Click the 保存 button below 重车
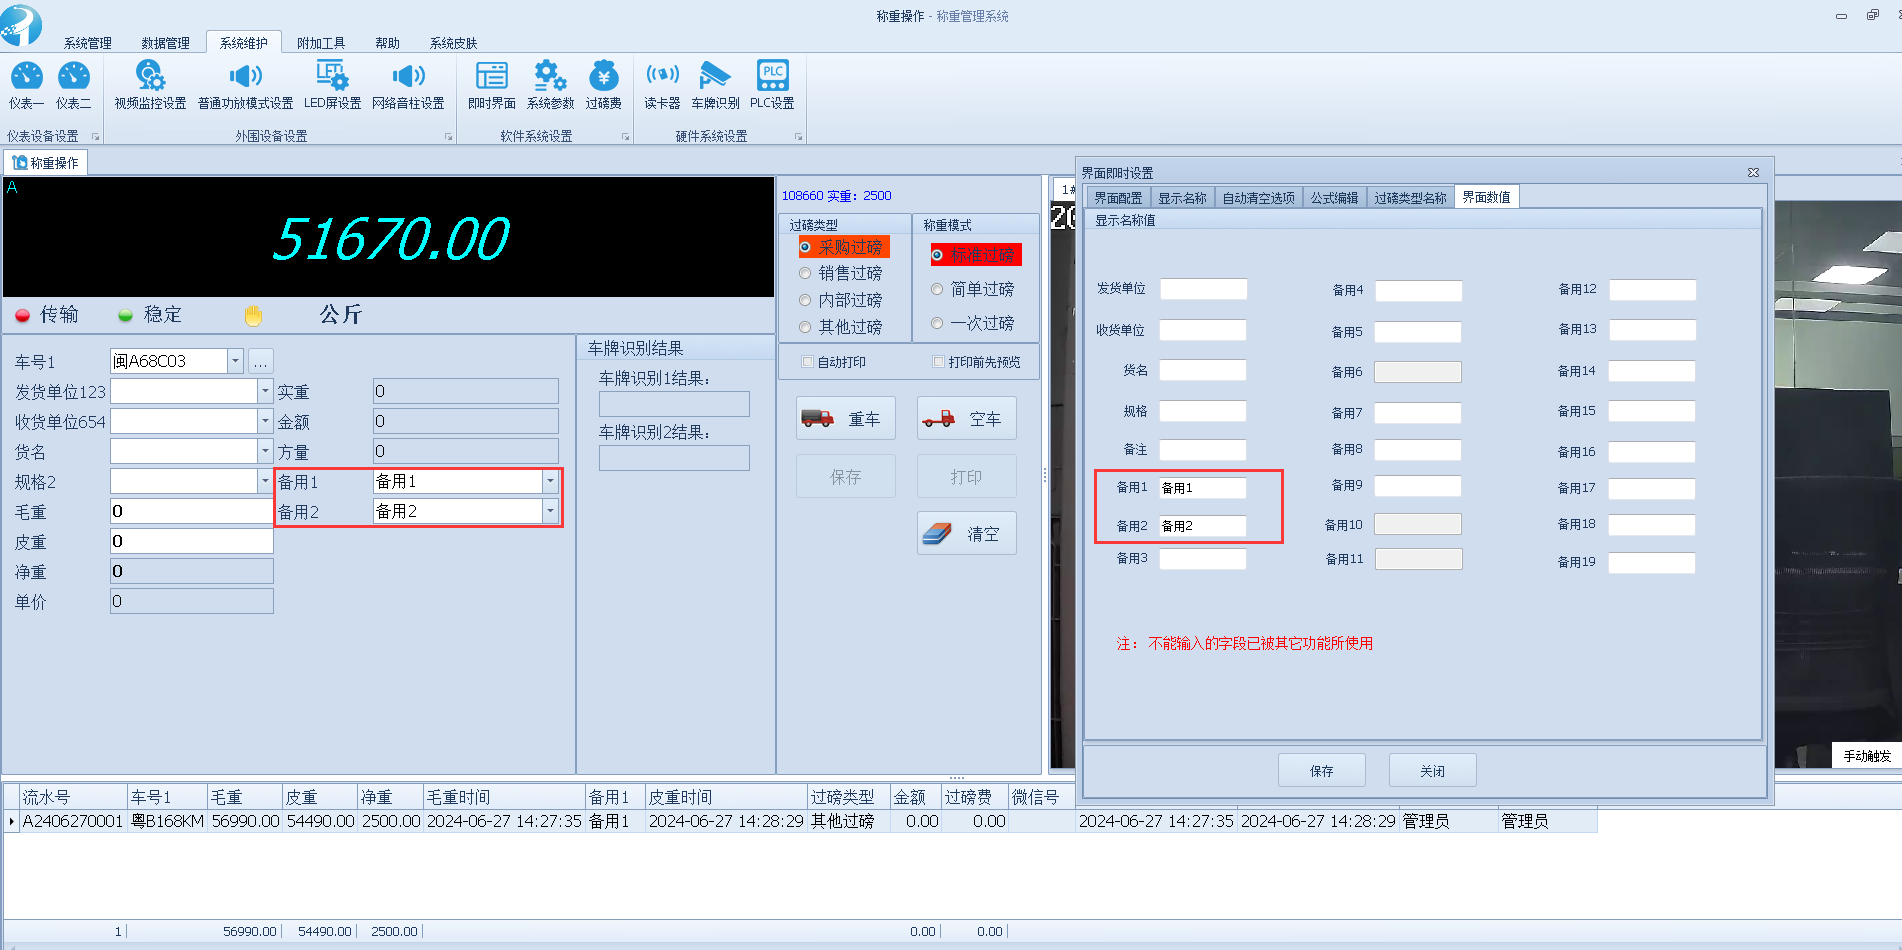 coord(846,477)
